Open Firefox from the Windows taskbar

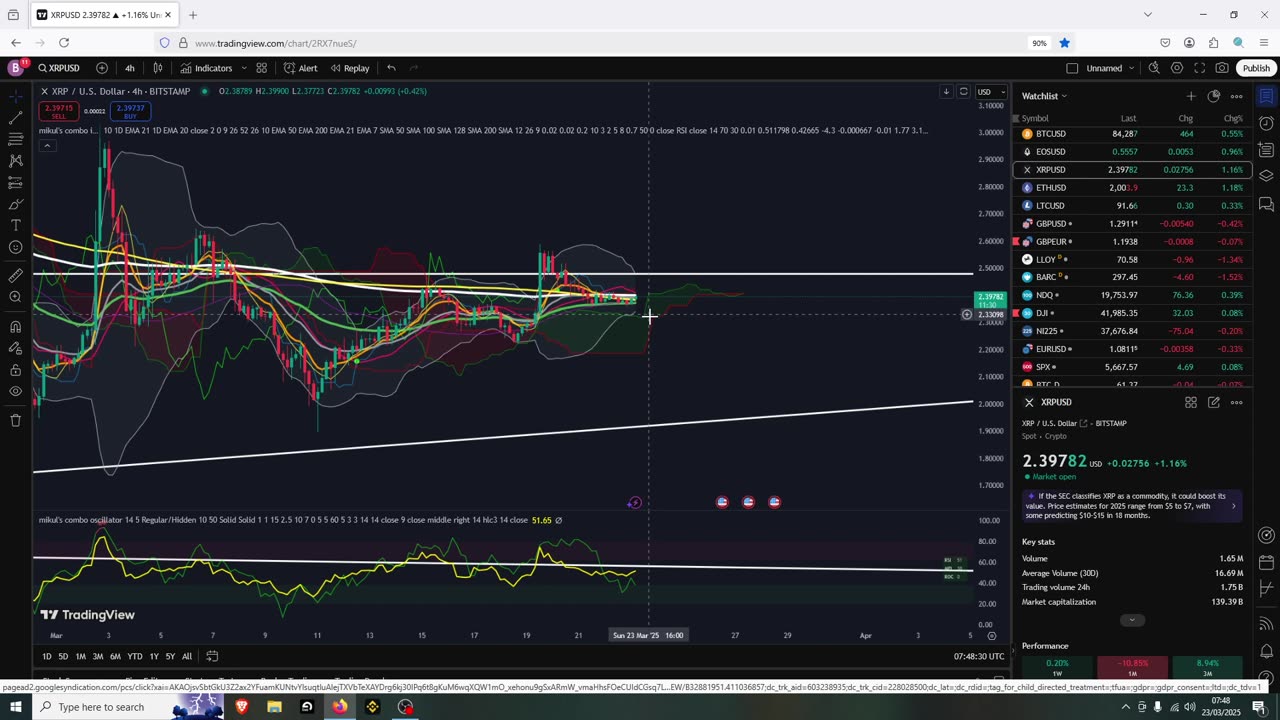pos(340,707)
